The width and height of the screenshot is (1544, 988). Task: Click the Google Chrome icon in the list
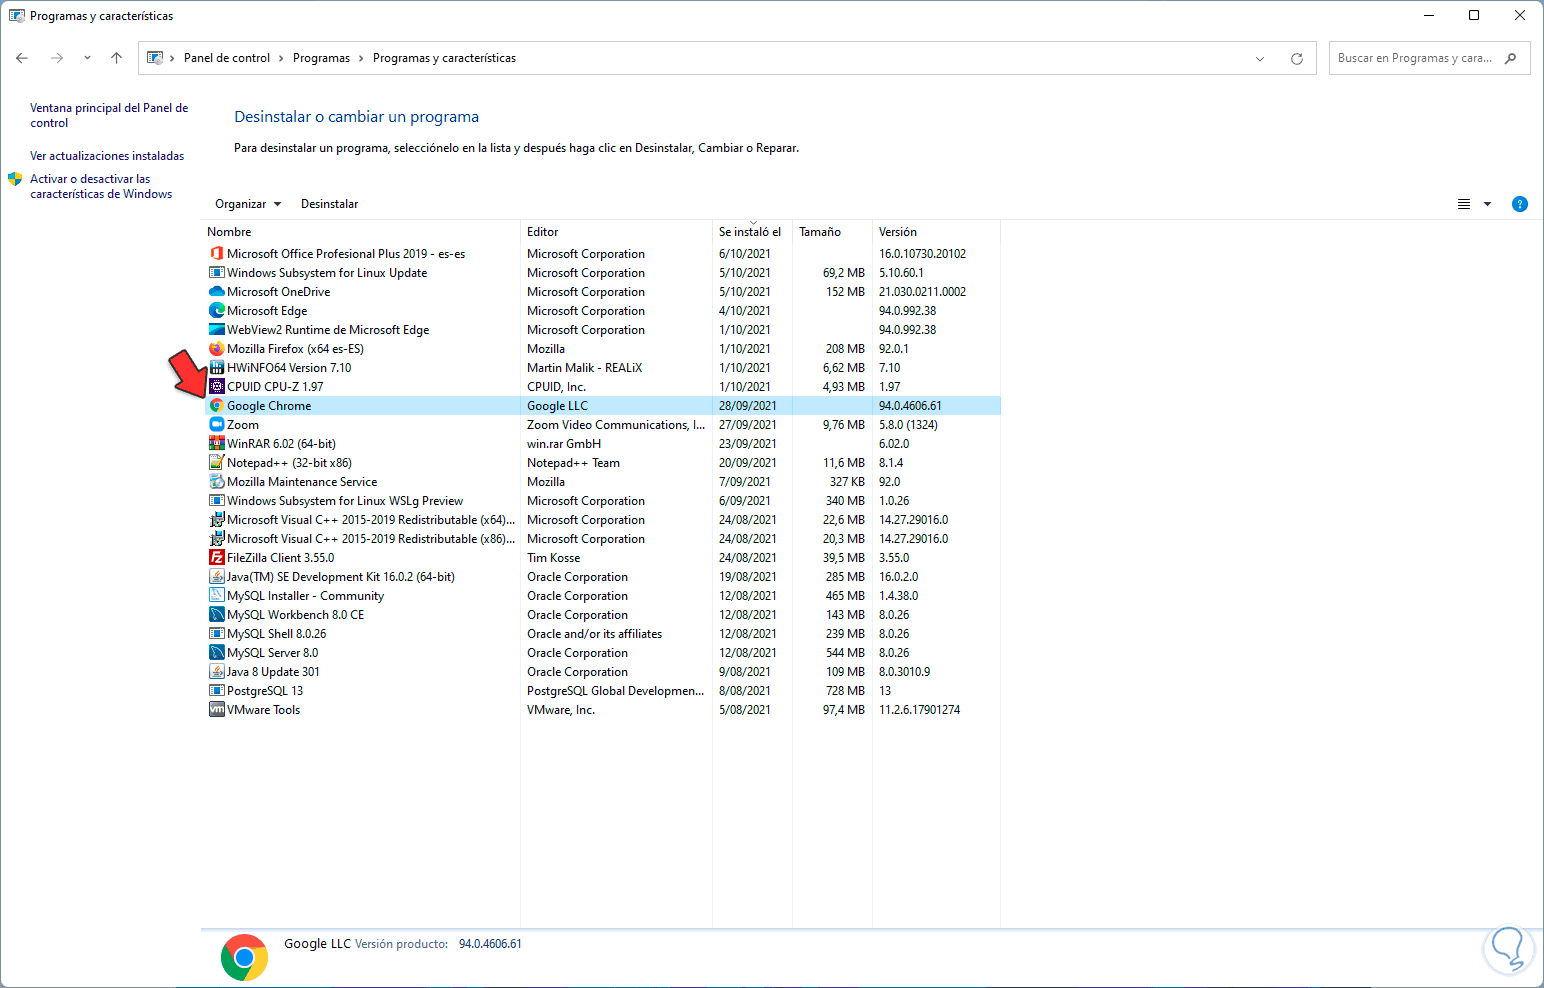click(x=216, y=406)
